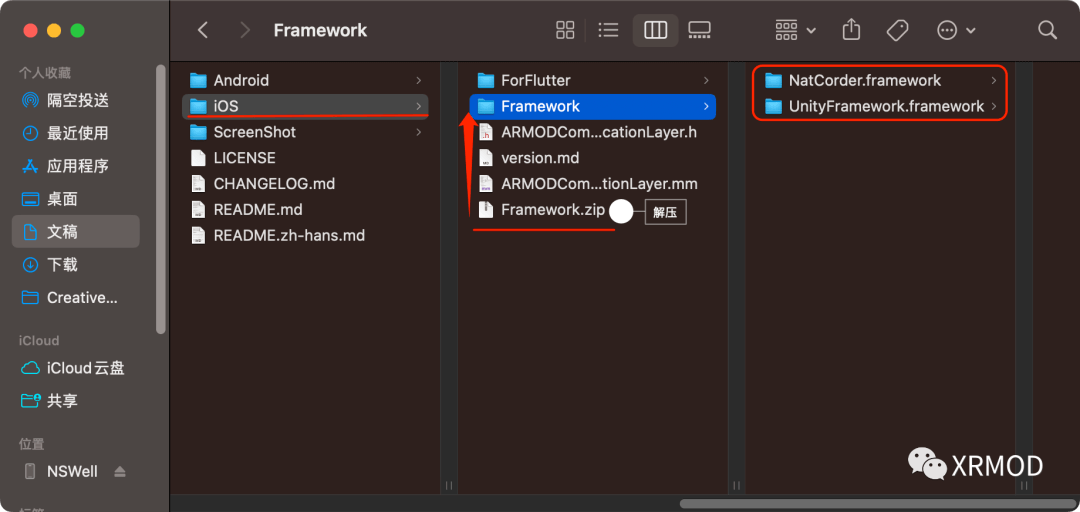Image resolution: width=1080 pixels, height=512 pixels.
Task: Select 文稿 in sidebar
Action: tap(76, 232)
